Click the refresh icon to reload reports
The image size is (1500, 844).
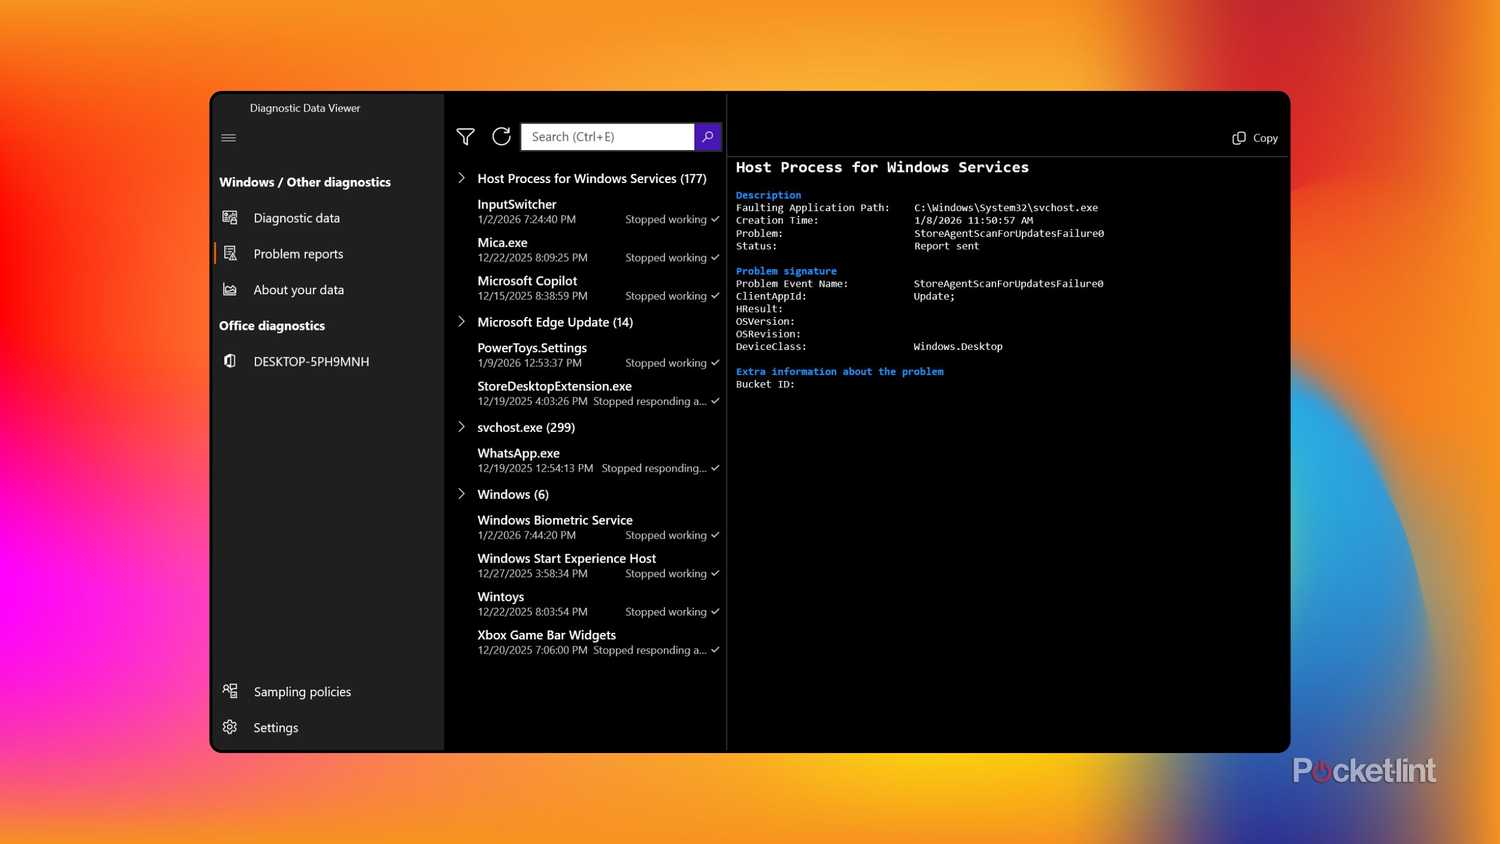501,136
